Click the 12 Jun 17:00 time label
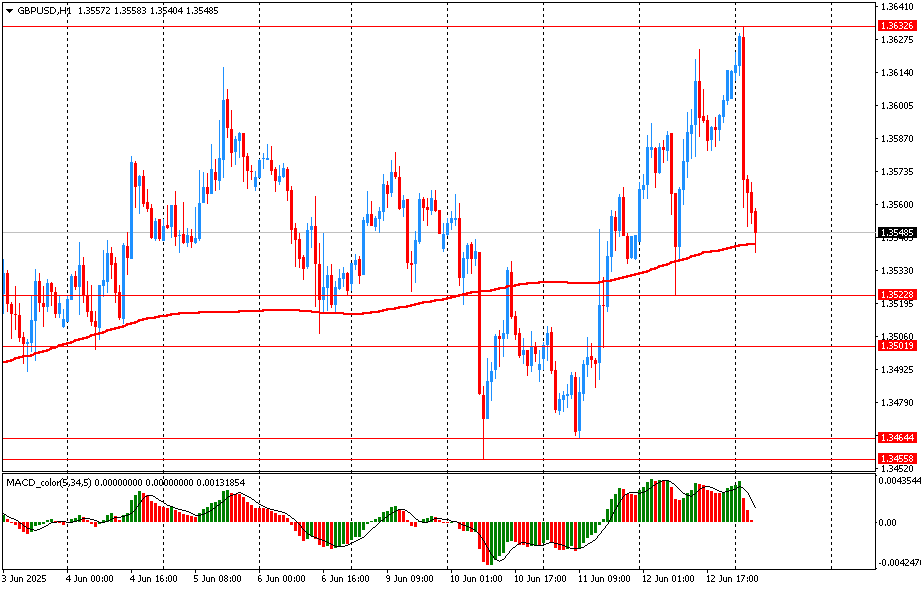Viewport: 921px width, 590px height. [x=730, y=579]
